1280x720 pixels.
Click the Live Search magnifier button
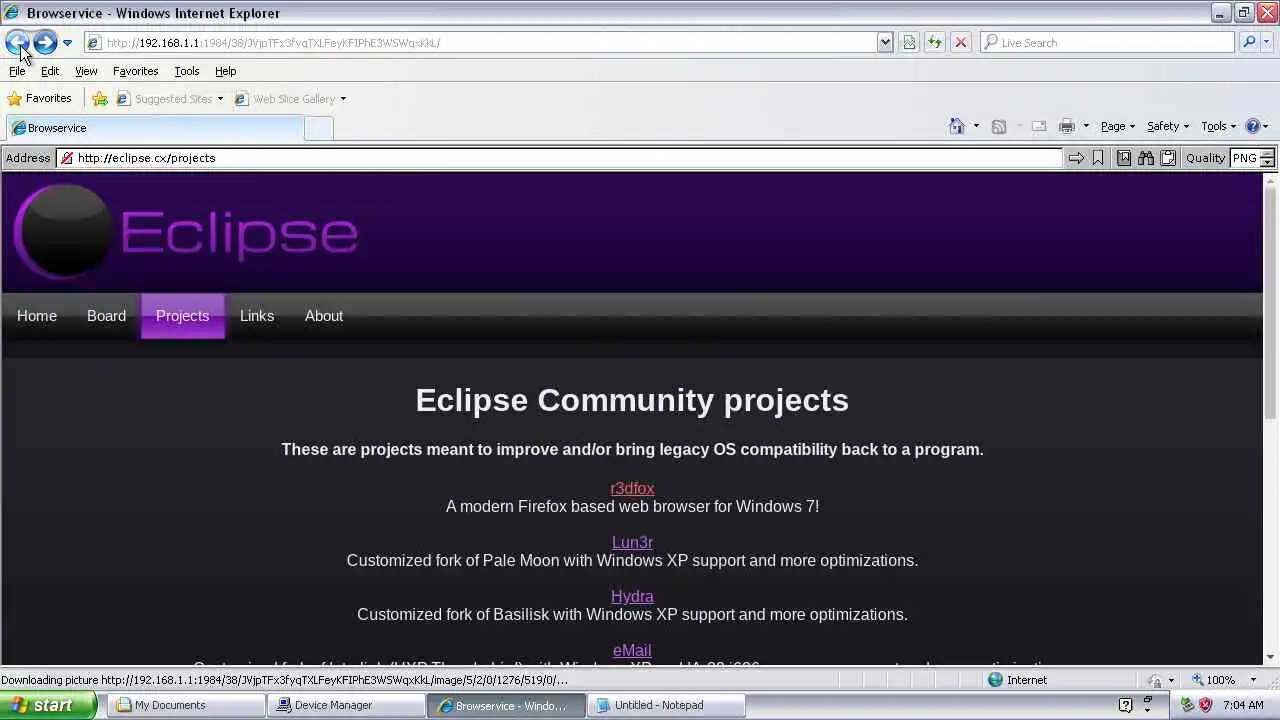(x=1248, y=42)
